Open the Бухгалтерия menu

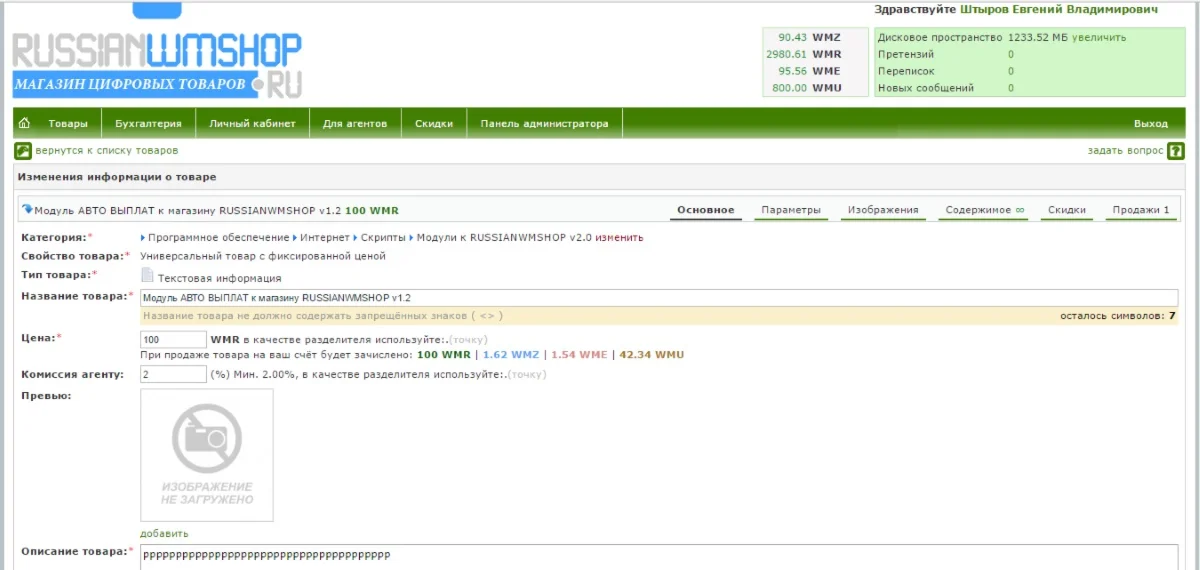[148, 124]
